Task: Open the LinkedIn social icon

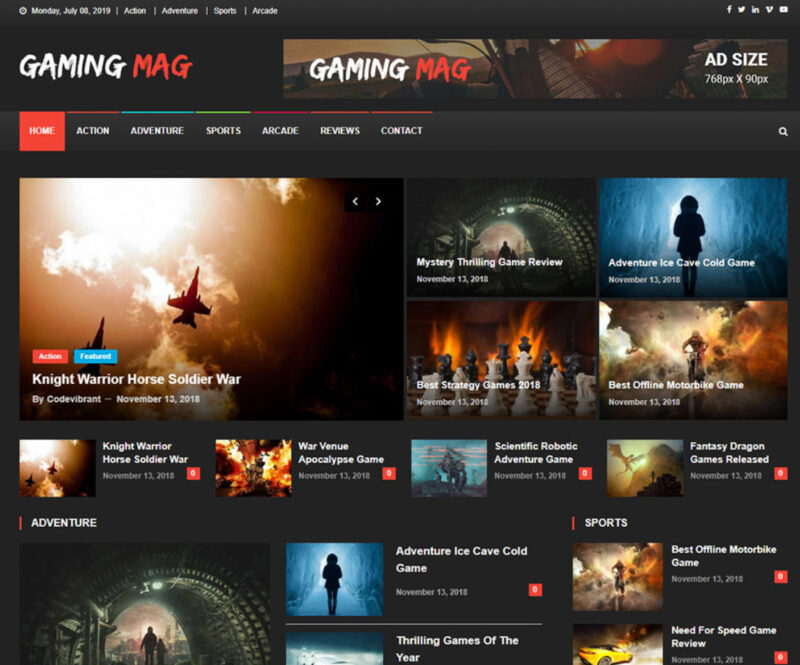Action: click(755, 10)
